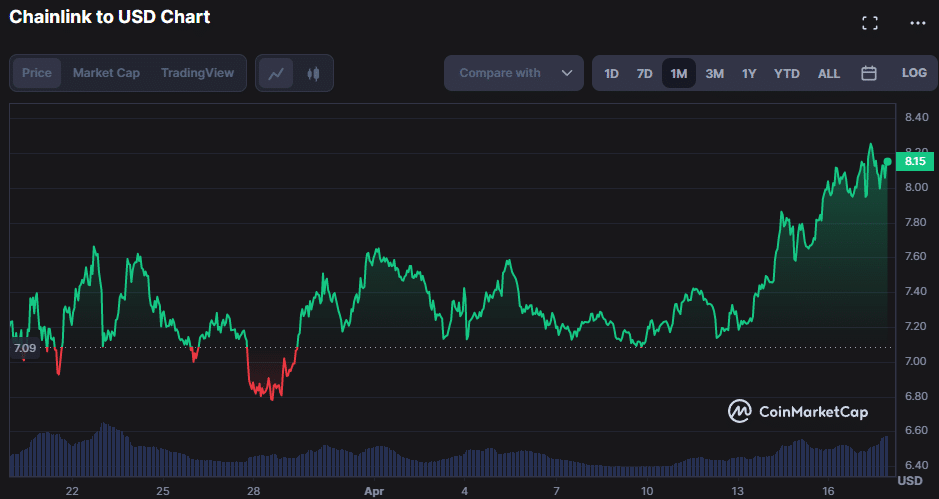
Task: Show the ALL time range
Action: tap(829, 74)
